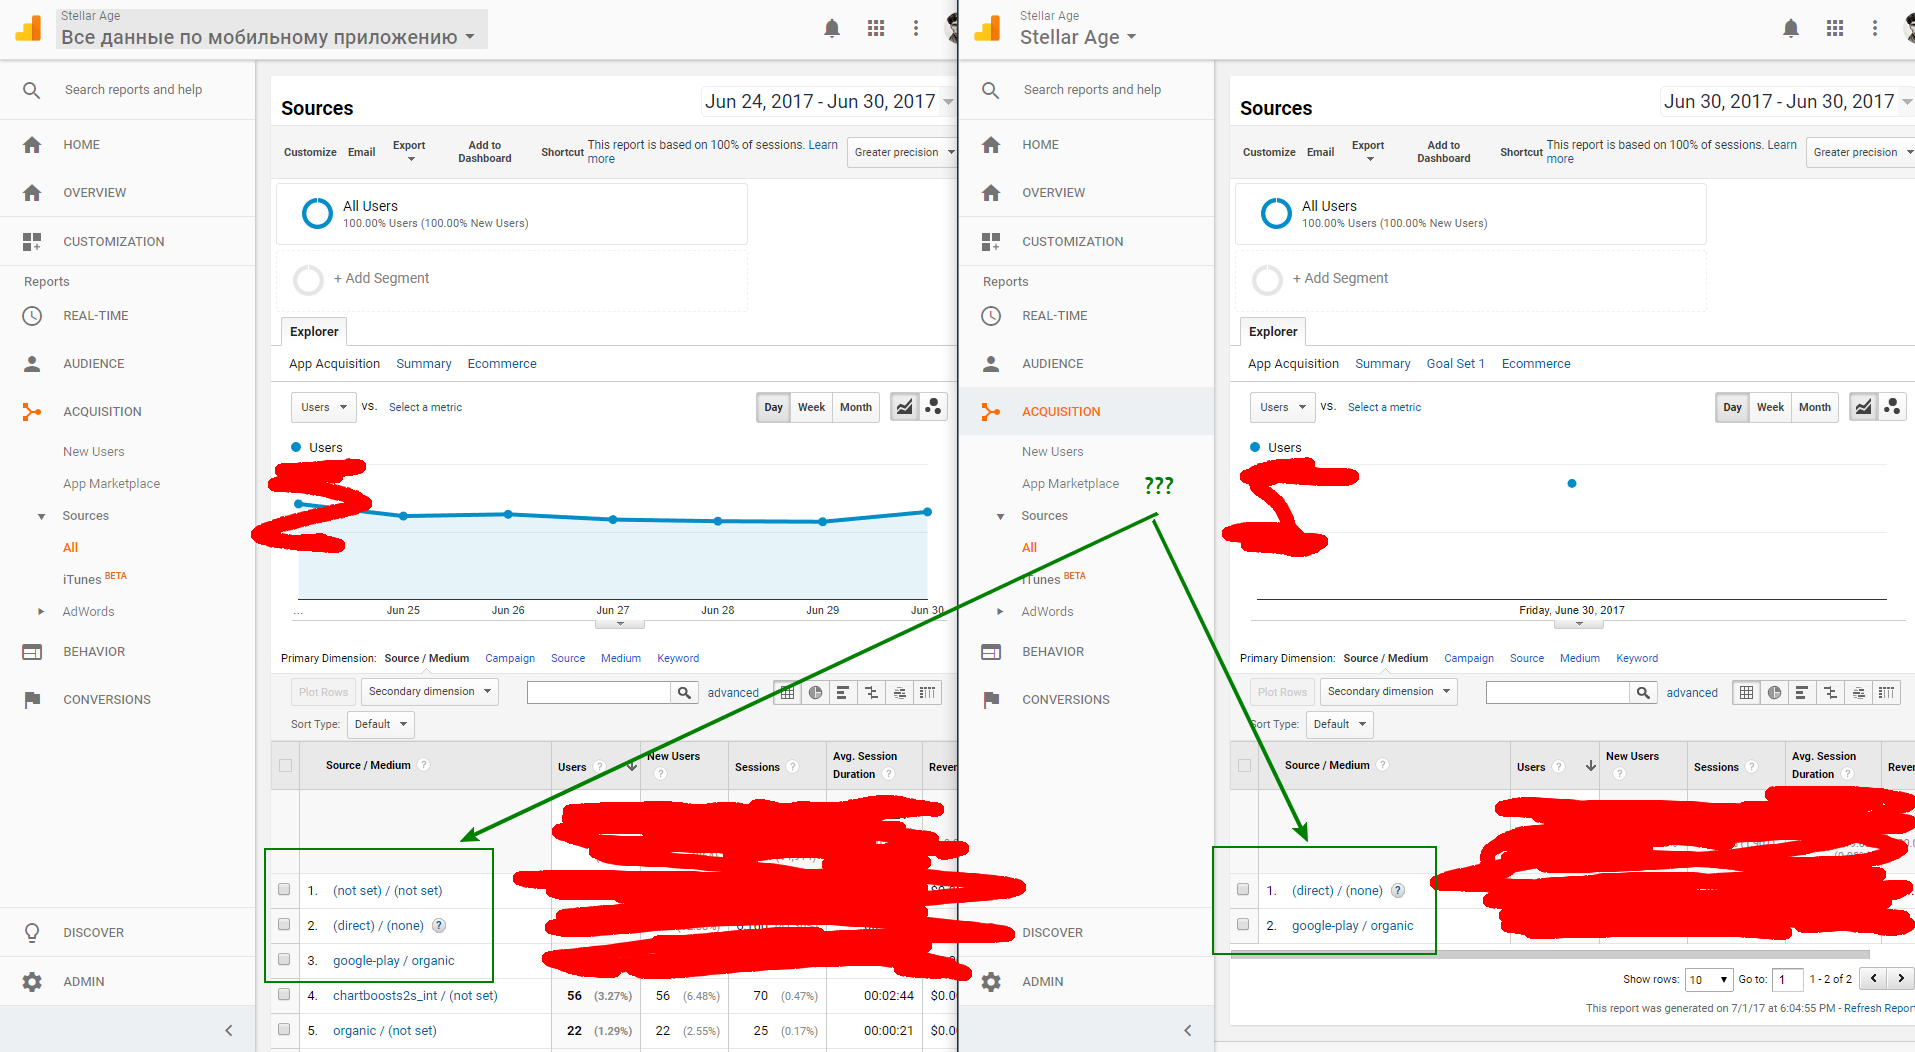Image resolution: width=1915 pixels, height=1052 pixels.
Task: Click the Admin gear in right sidebar
Action: 991,982
